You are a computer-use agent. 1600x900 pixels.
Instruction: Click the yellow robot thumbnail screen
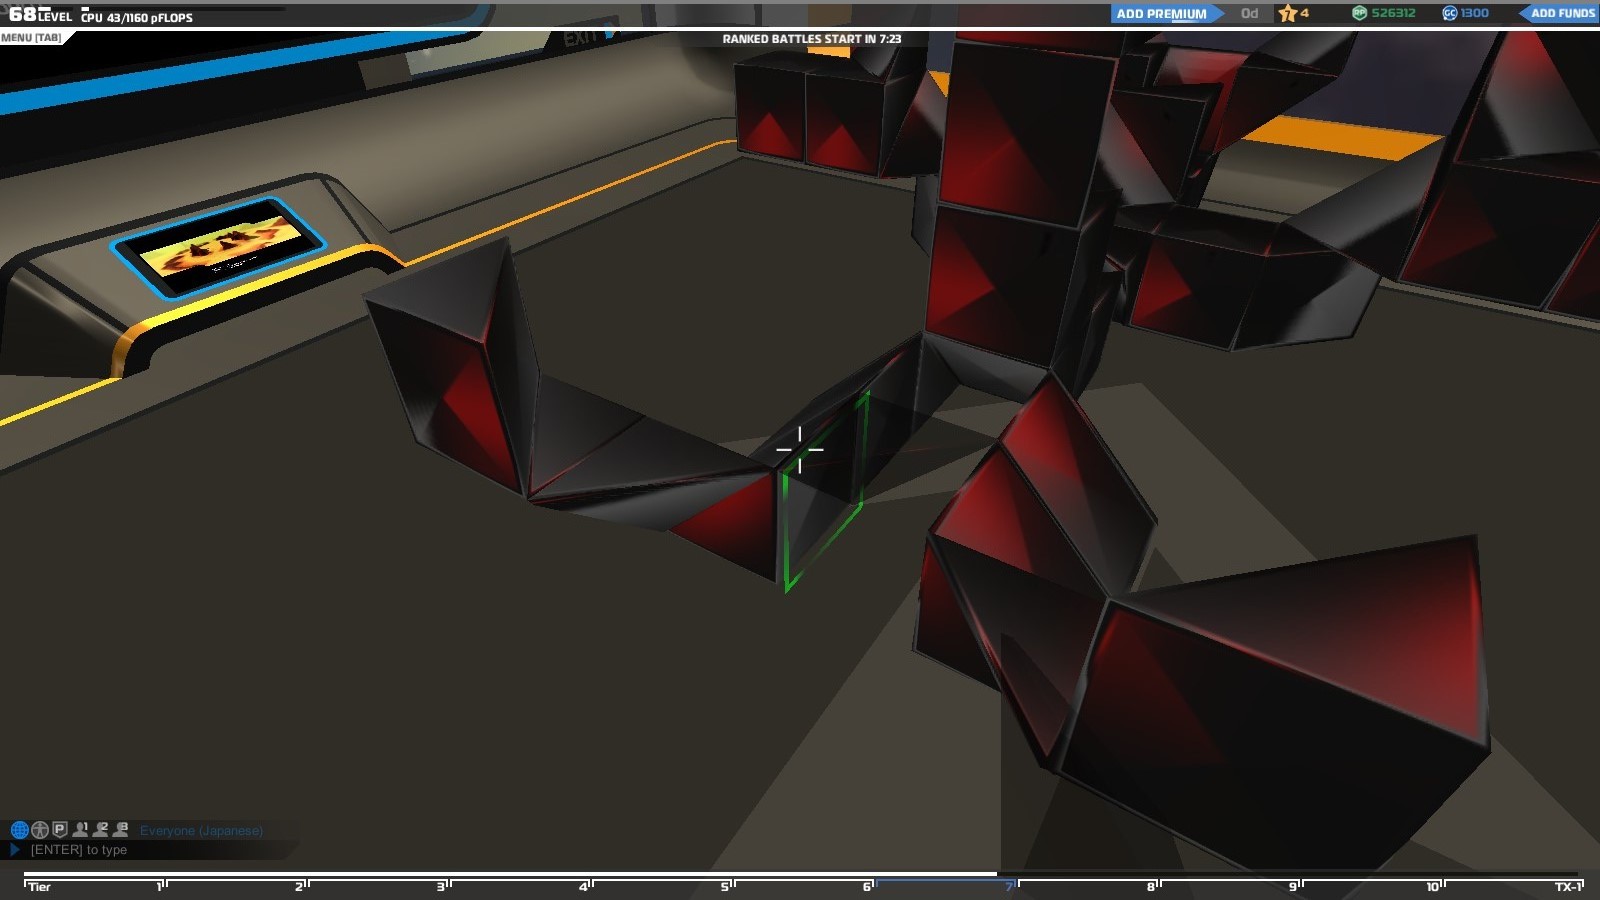coord(218,246)
